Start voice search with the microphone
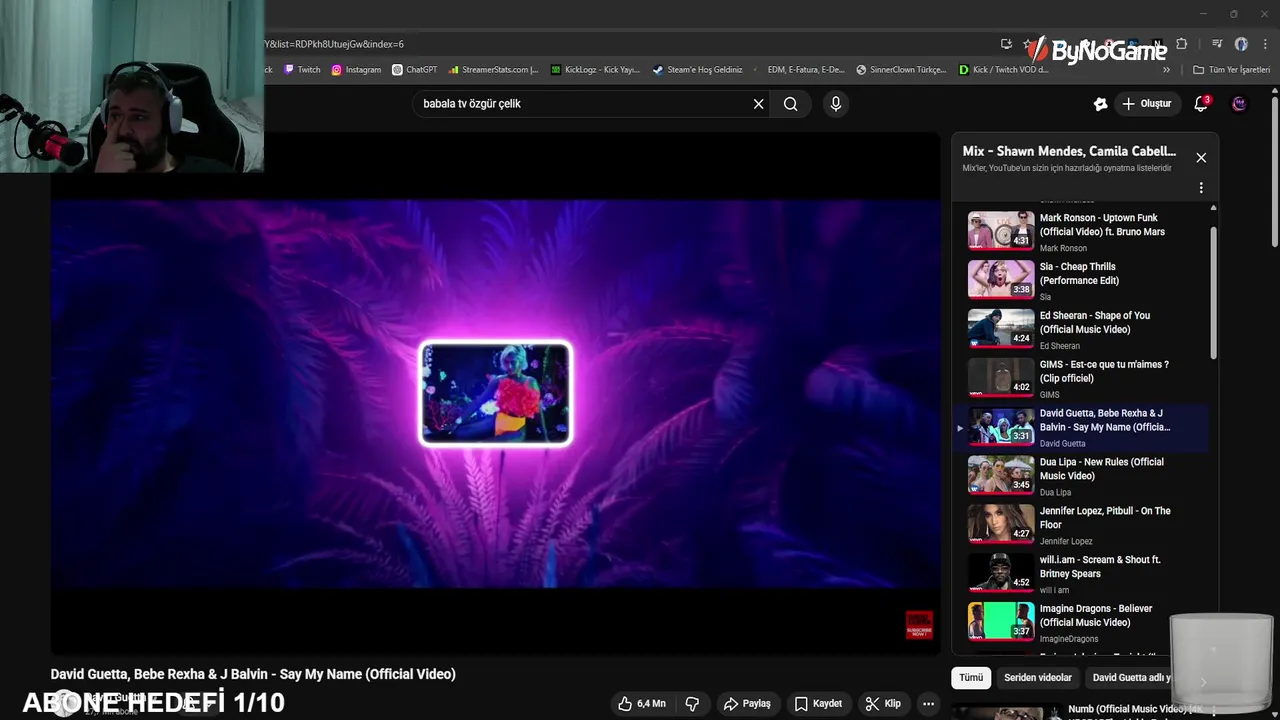 click(x=836, y=104)
